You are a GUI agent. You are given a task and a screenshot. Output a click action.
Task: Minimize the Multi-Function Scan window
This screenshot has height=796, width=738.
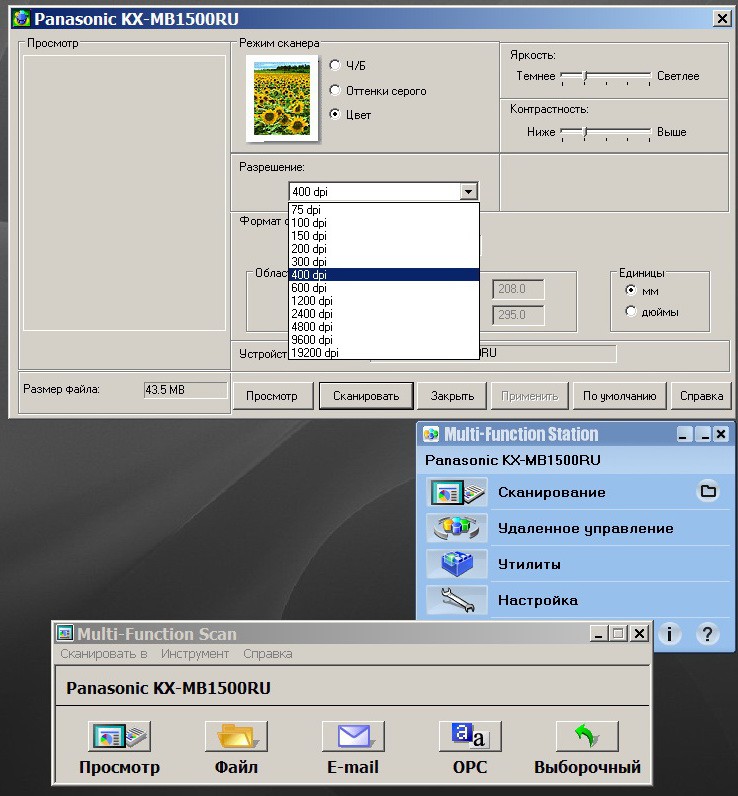click(x=598, y=634)
